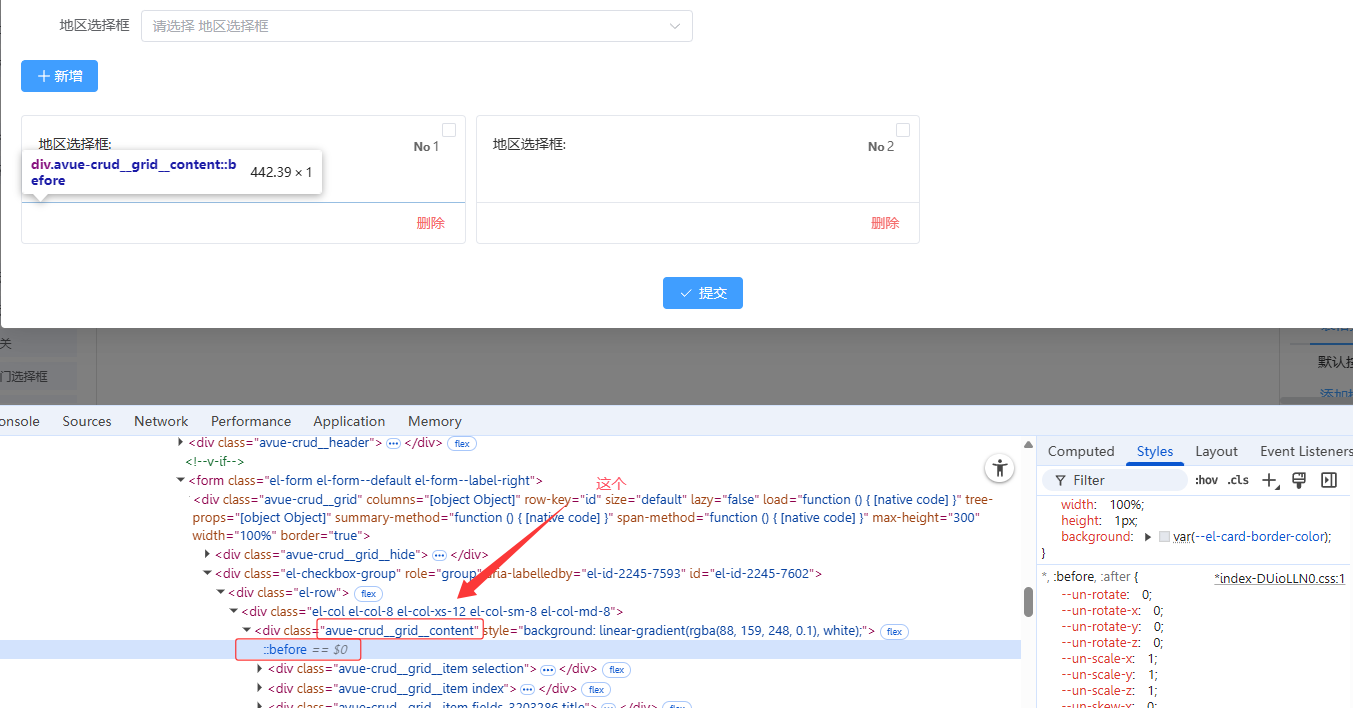The height and width of the screenshot is (708, 1353).
Task: Click the flex badge beside avue-crud__header
Action: point(460,443)
